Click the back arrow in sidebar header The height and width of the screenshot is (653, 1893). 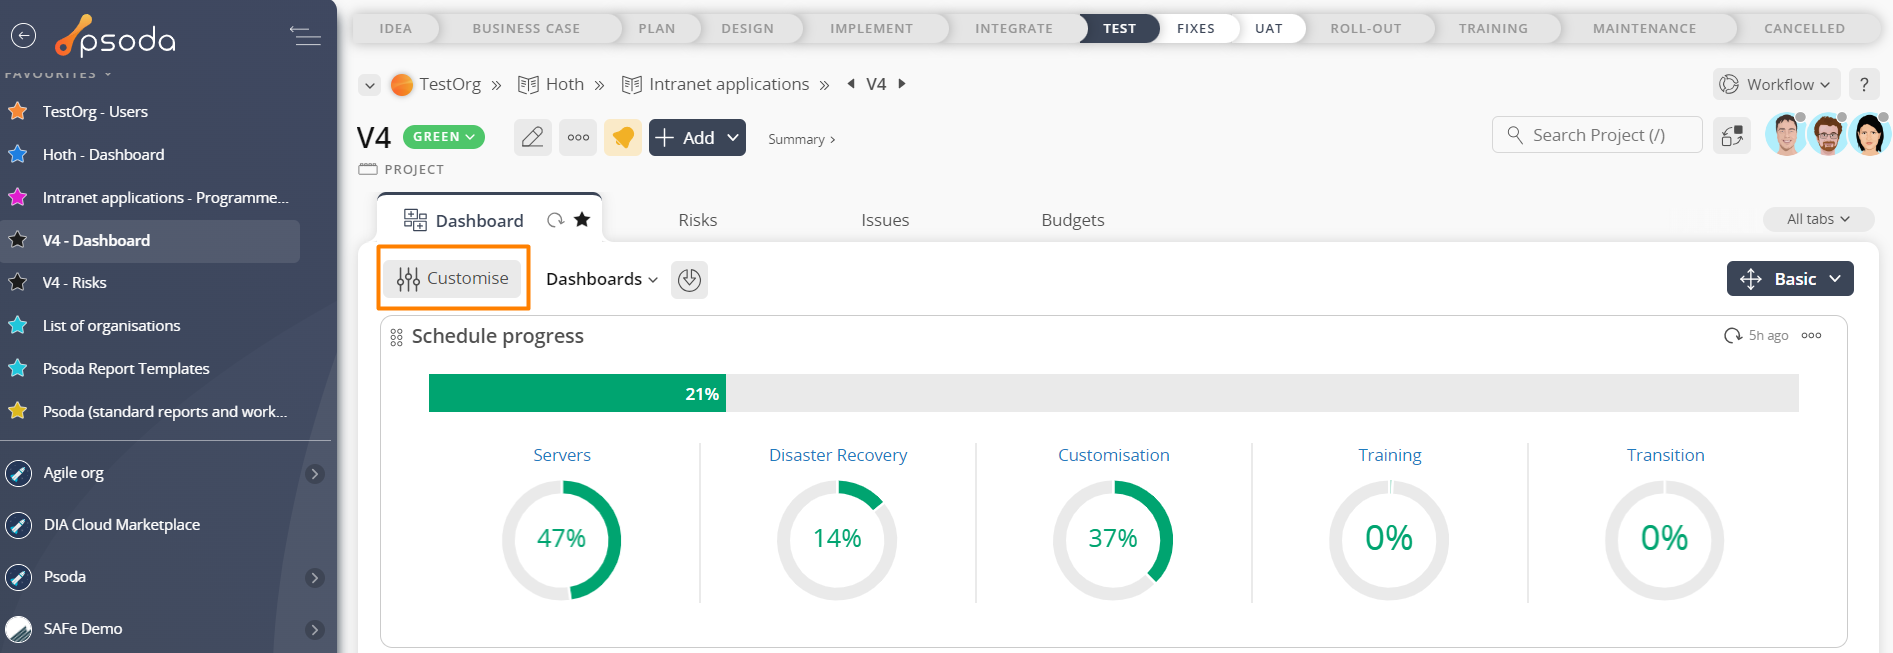[23, 36]
